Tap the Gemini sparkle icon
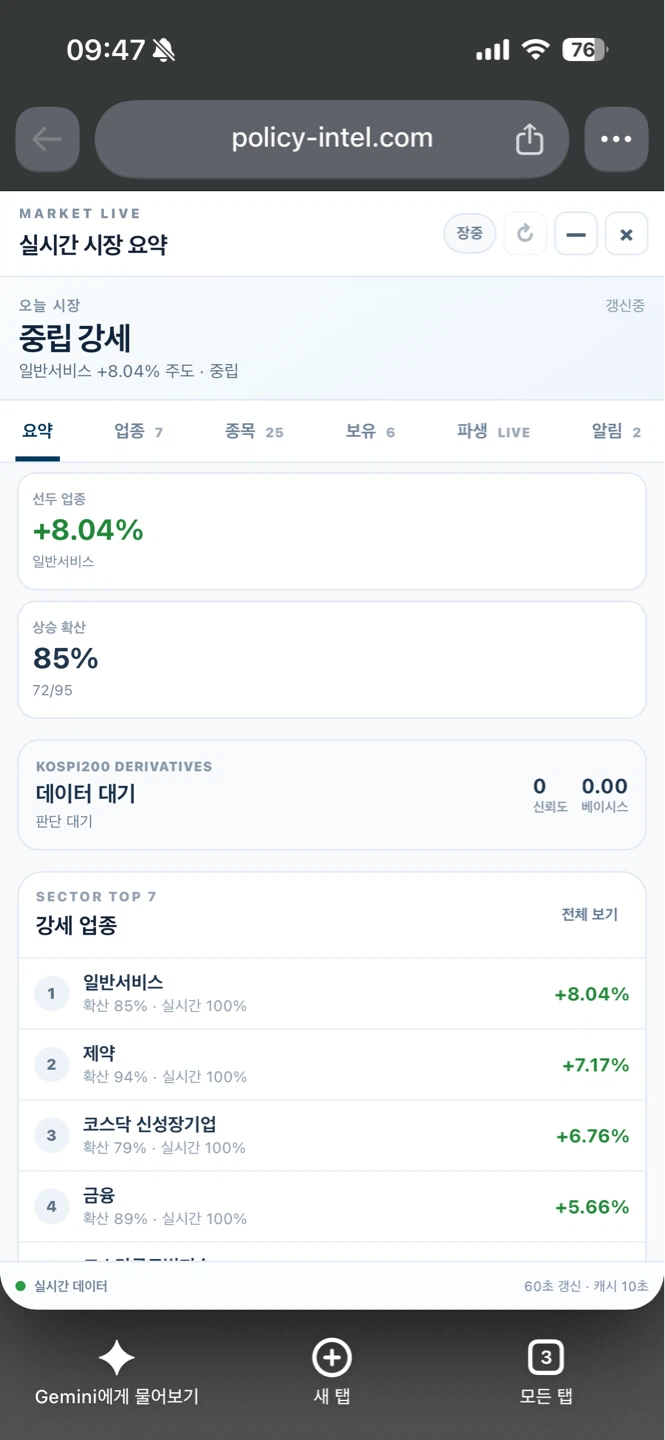Image resolution: width=665 pixels, height=1440 pixels. tap(116, 1358)
